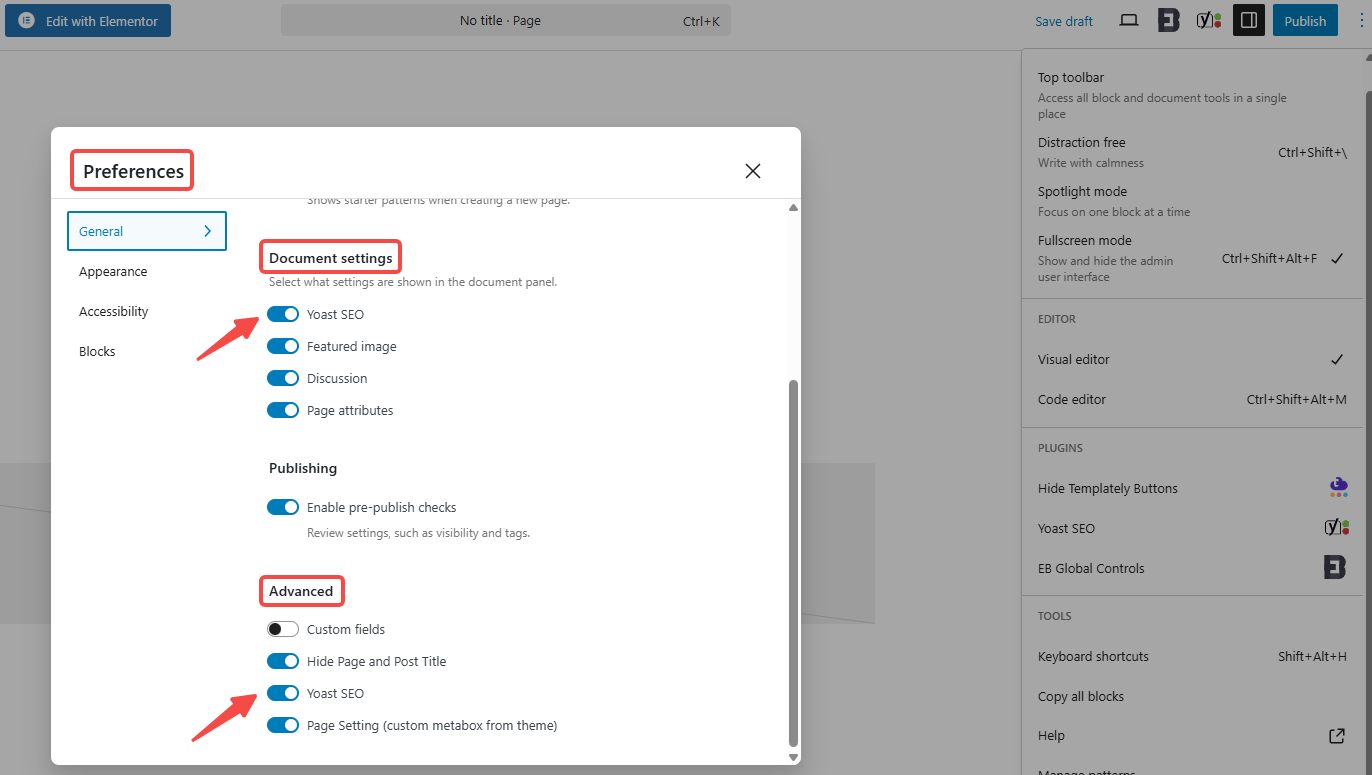This screenshot has width=1372, height=775.
Task: Click the Publish button
Action: pyautogui.click(x=1305, y=20)
